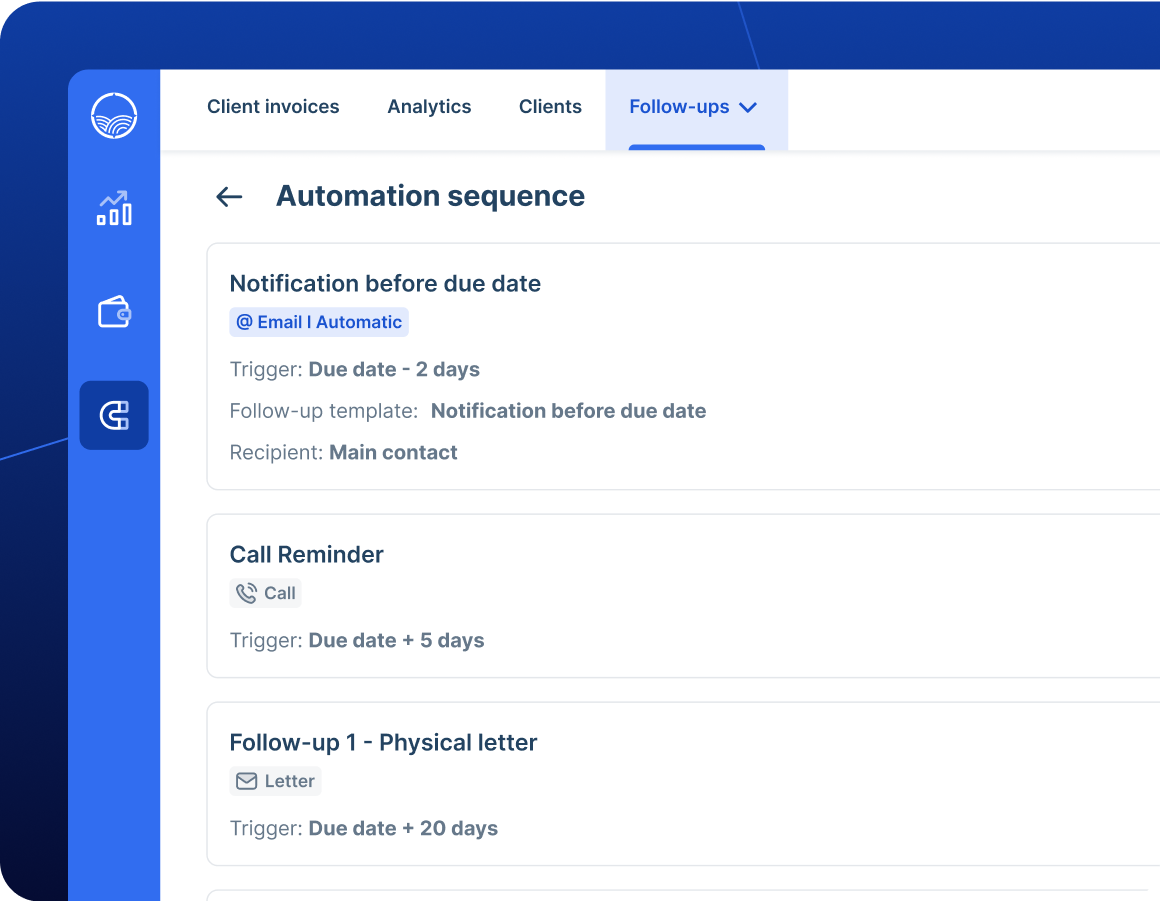Click the Email | Automatic badge

(319, 322)
